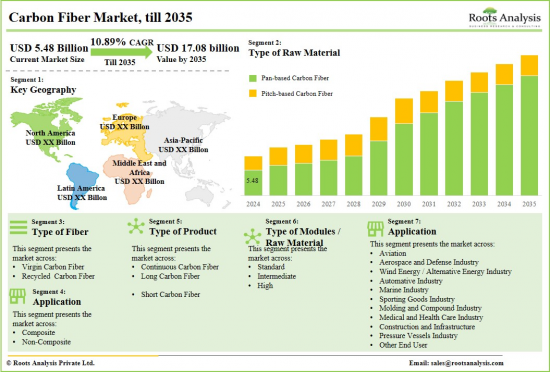The image size is (550, 372).
Task: Click 'Other End User' bullet
Action: point(403,345)
